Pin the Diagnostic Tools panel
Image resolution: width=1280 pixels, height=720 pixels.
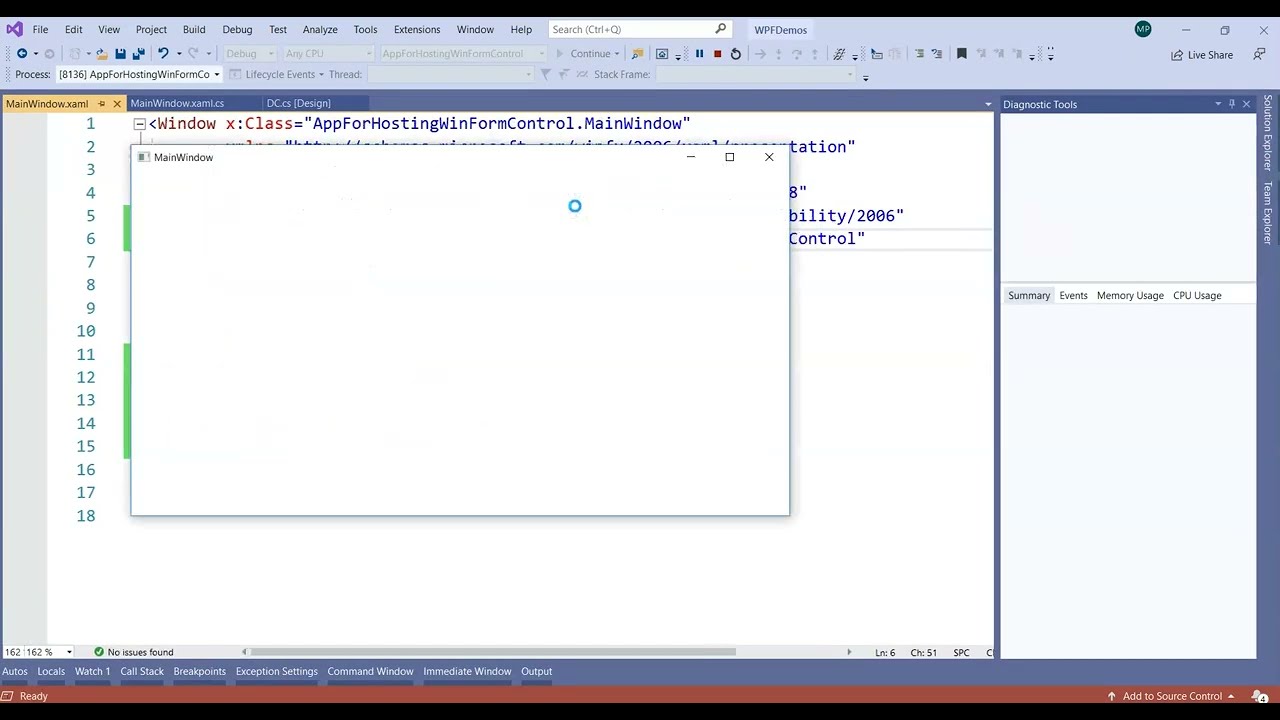point(1232,104)
